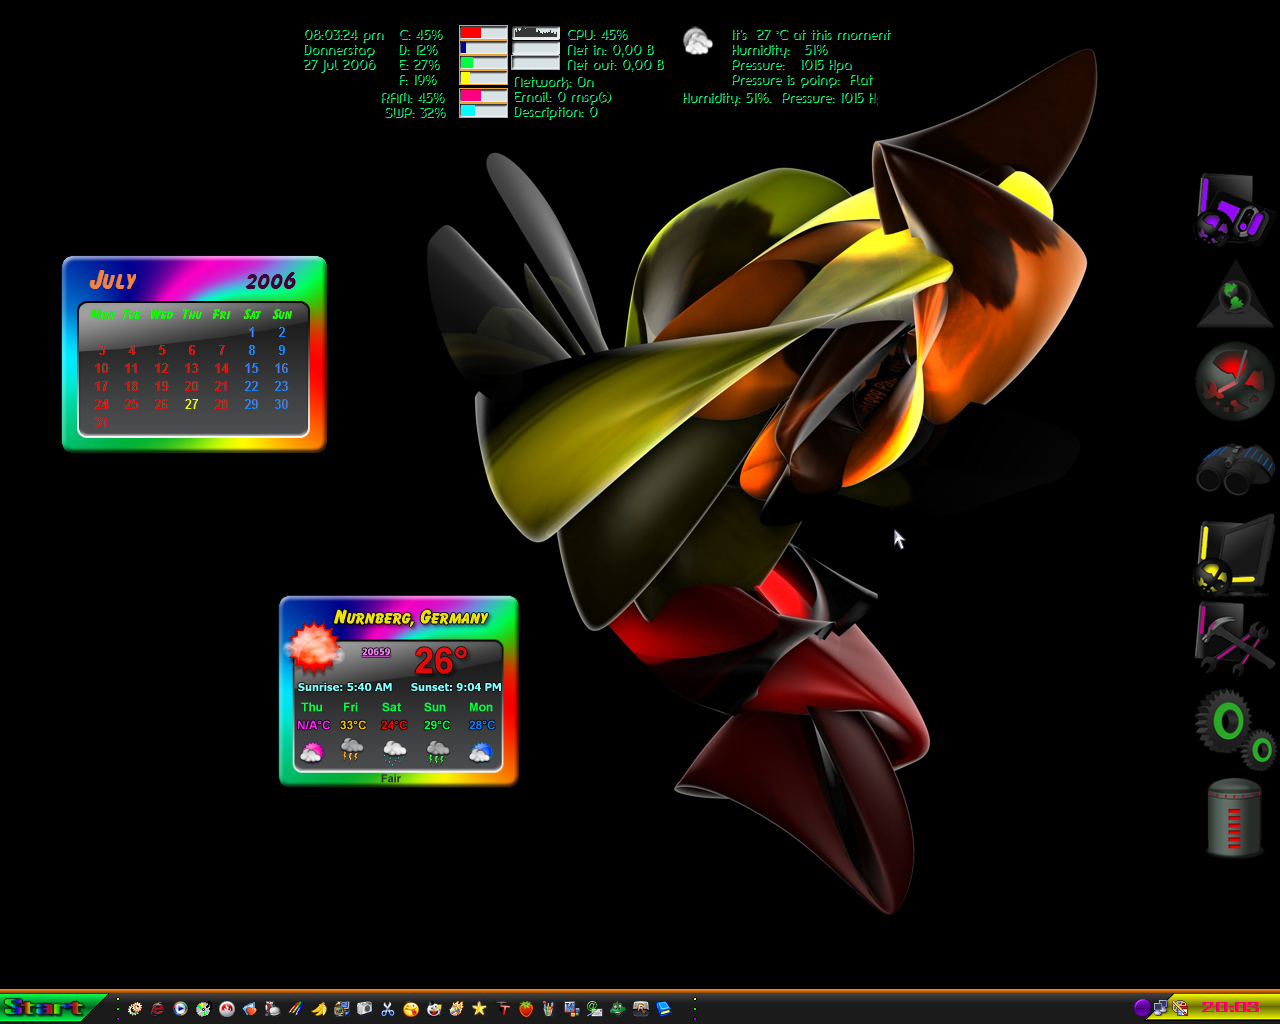
Task: Open the green globe triangle icon
Action: coord(1236,295)
